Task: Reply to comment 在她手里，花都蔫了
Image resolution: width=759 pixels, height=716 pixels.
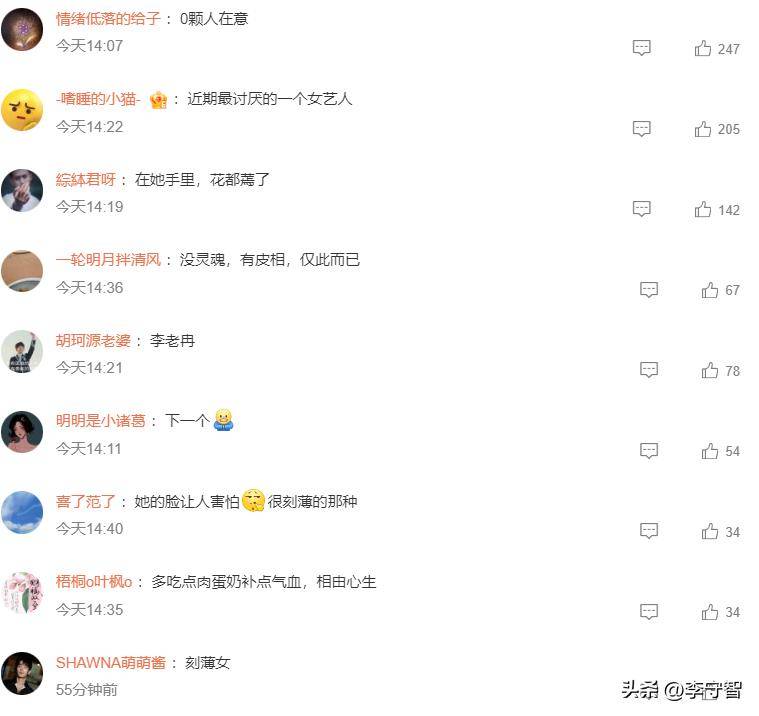Action: (642, 209)
